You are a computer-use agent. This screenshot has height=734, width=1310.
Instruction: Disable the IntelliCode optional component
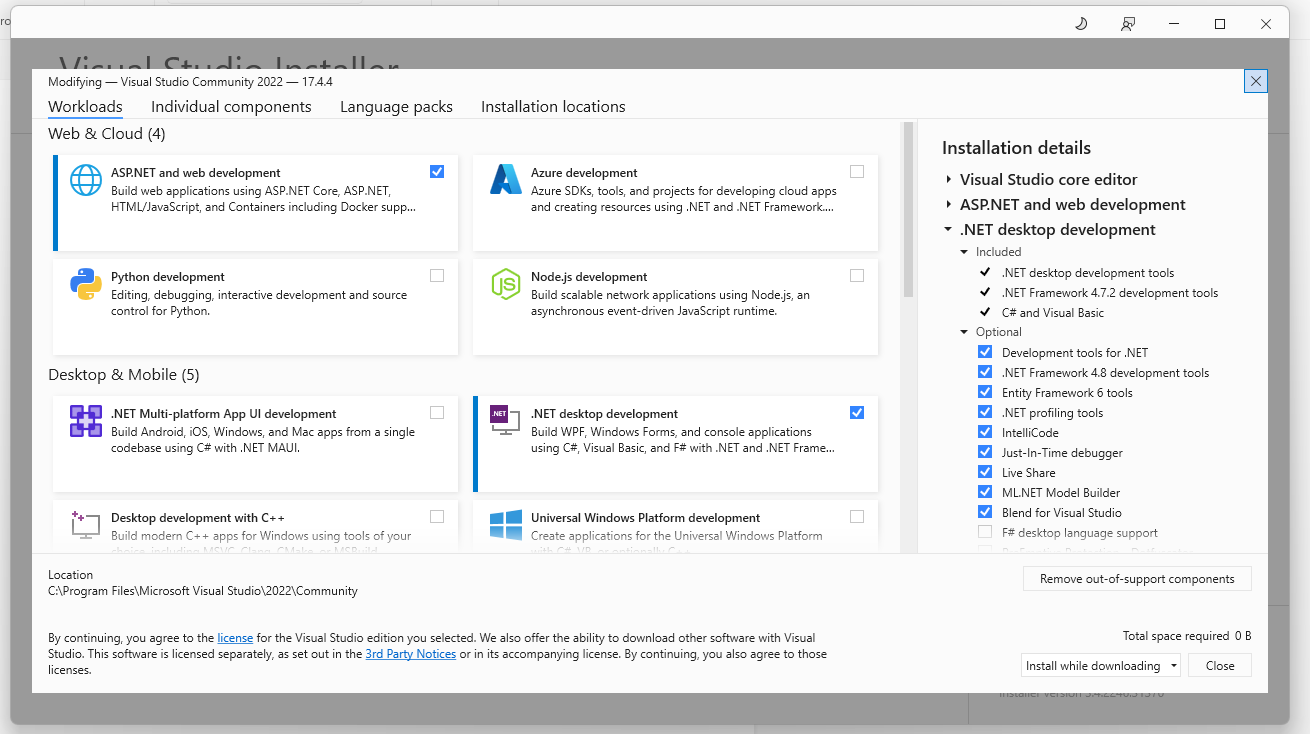pyautogui.click(x=985, y=432)
